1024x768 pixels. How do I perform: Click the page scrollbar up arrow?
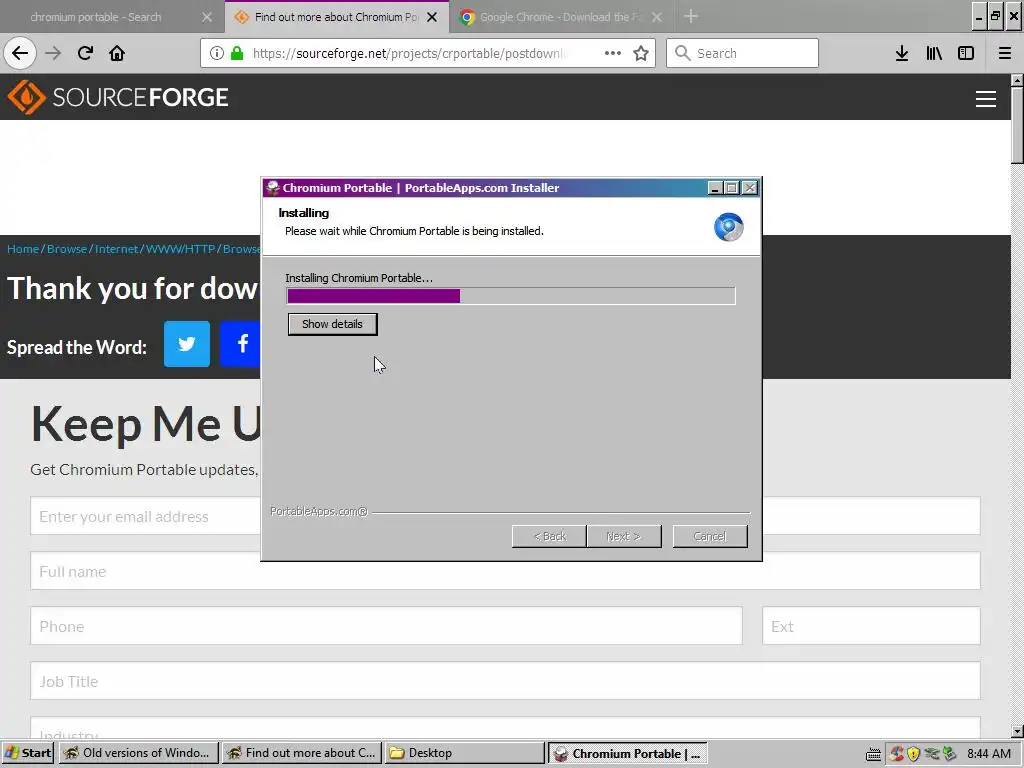(1017, 80)
